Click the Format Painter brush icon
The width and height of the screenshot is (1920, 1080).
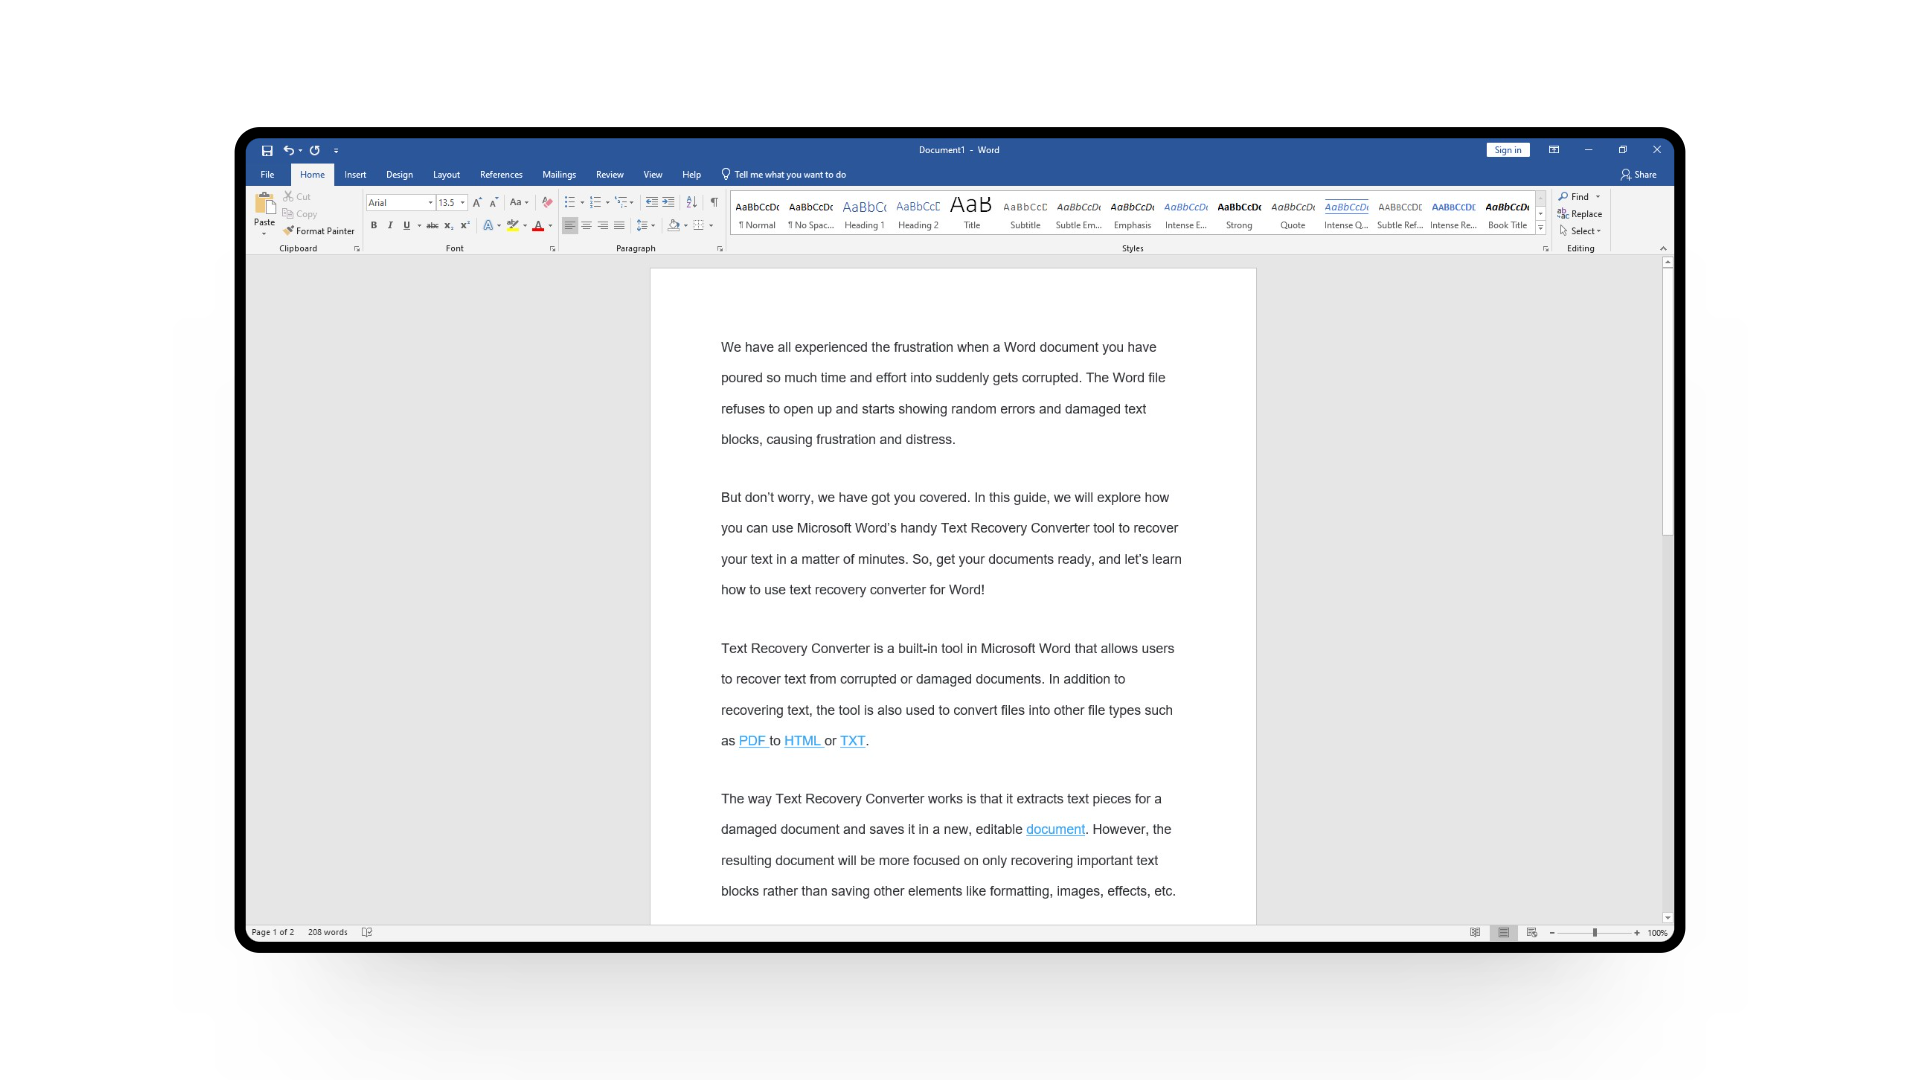point(289,231)
